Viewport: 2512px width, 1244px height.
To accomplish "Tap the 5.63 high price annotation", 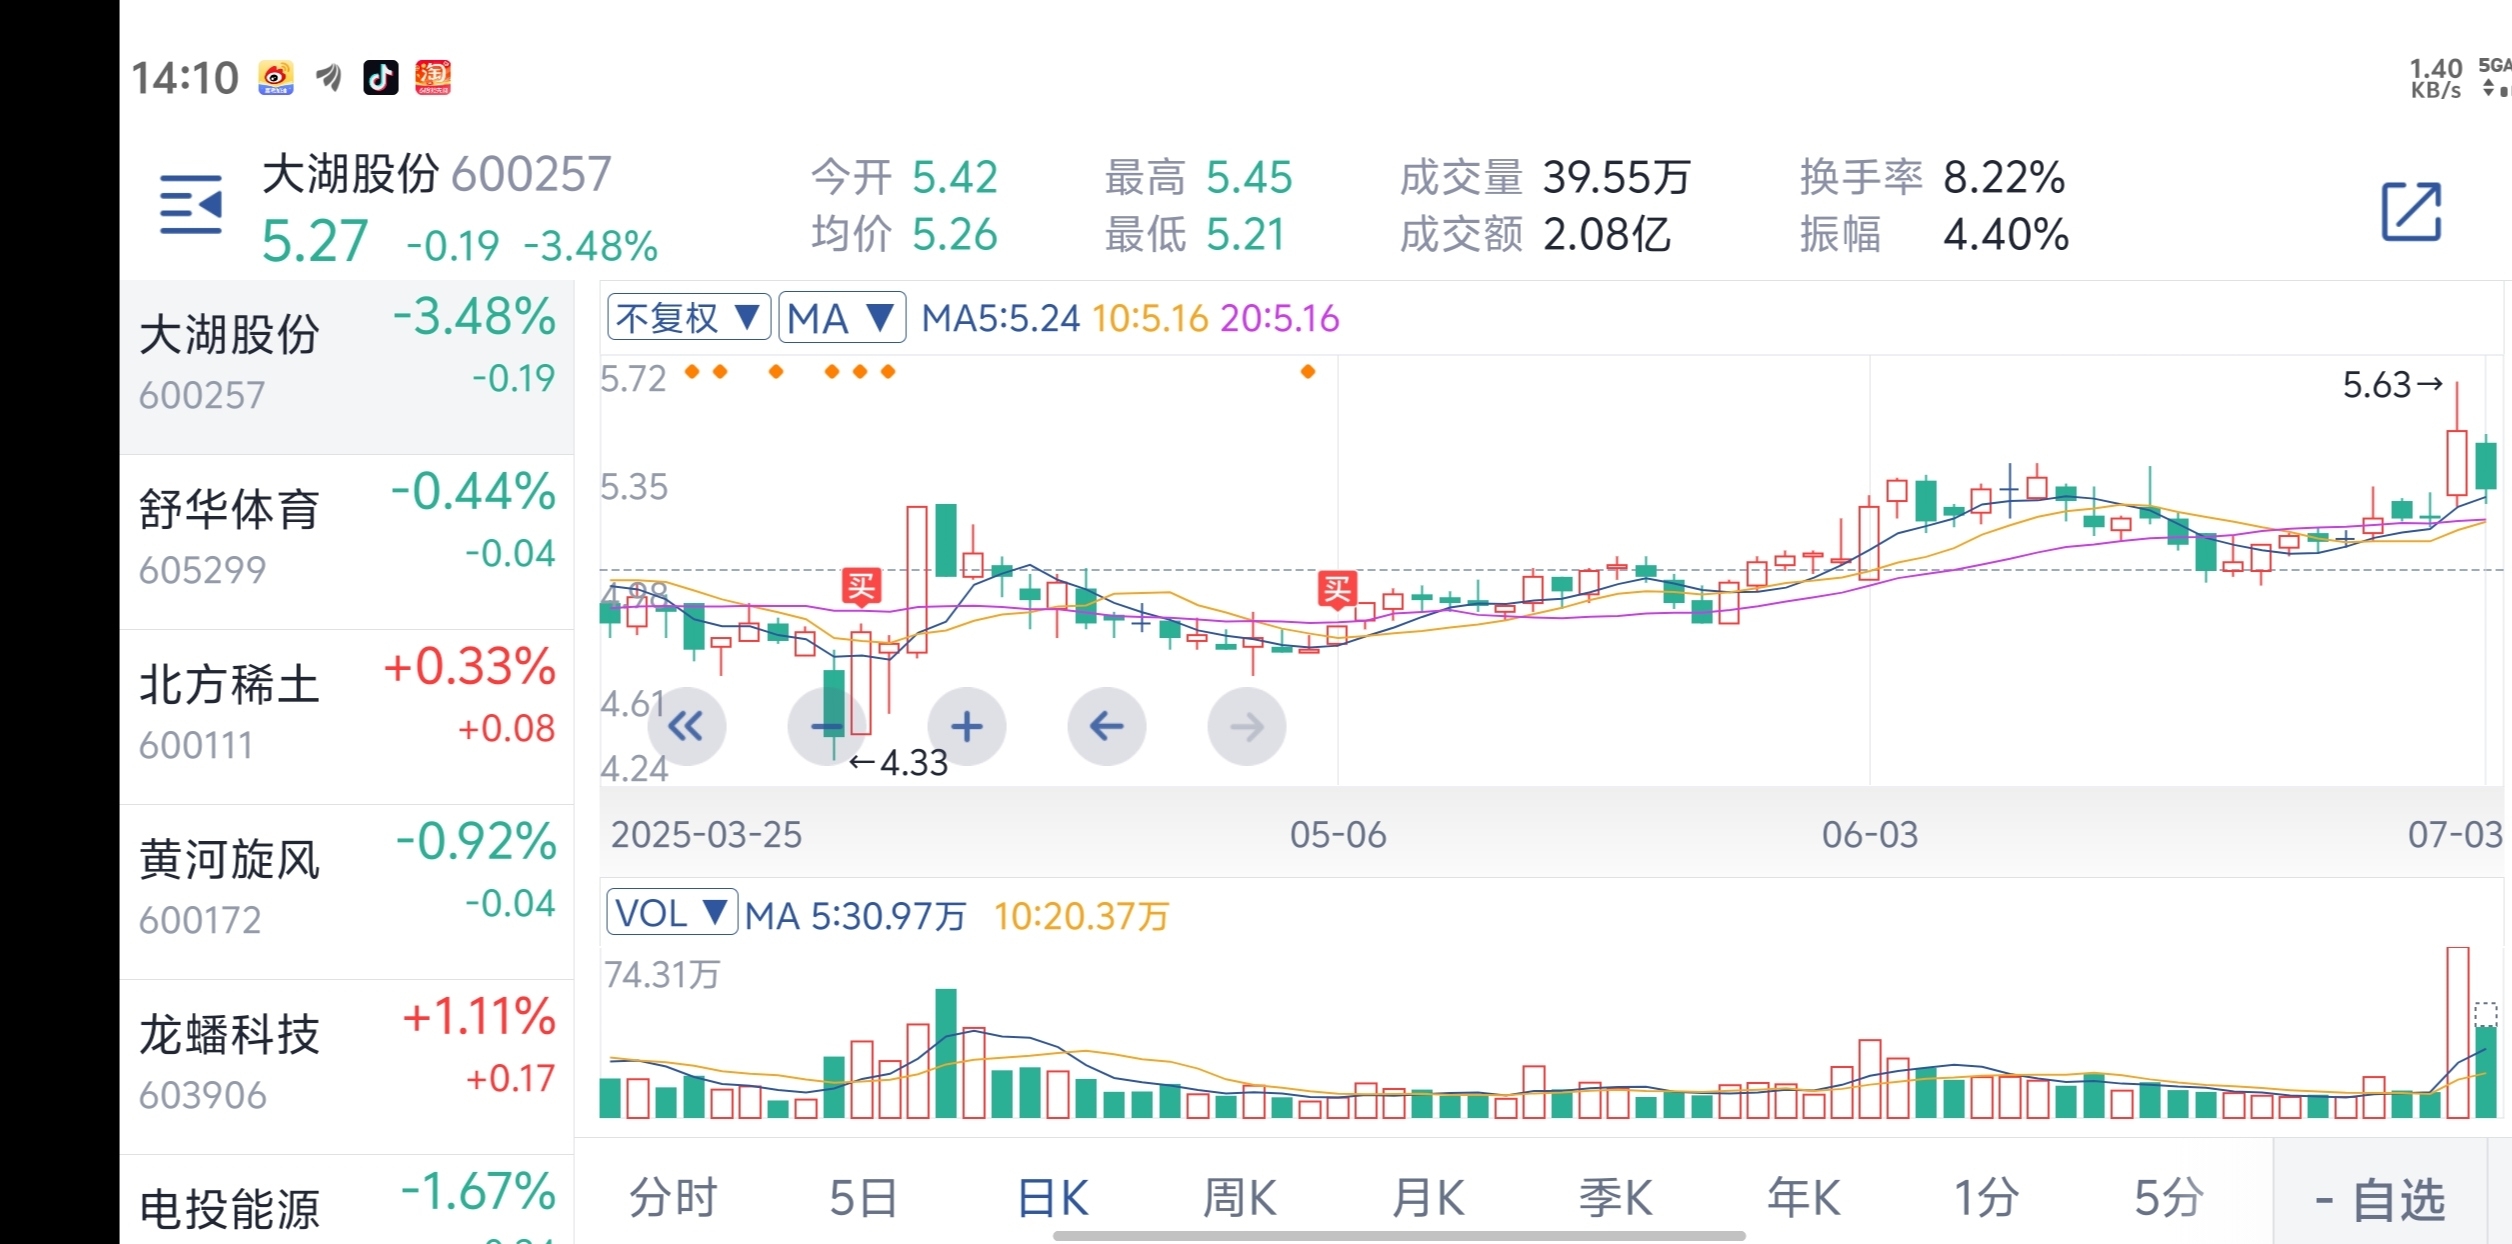I will pos(2392,385).
